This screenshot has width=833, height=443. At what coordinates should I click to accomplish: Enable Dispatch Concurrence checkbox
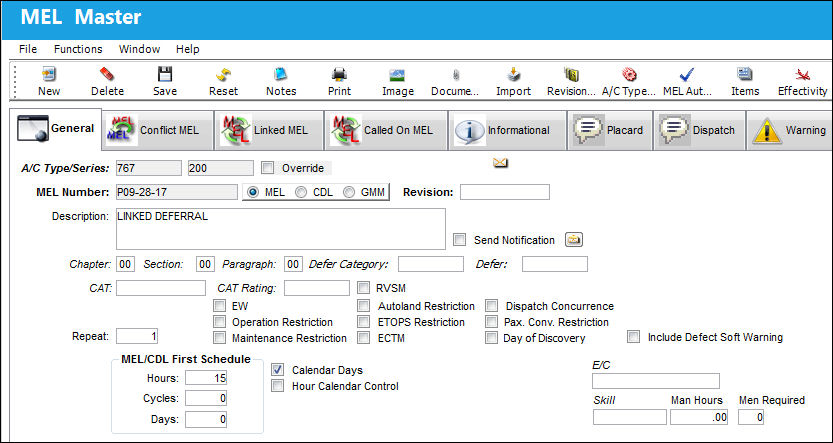tap(492, 306)
